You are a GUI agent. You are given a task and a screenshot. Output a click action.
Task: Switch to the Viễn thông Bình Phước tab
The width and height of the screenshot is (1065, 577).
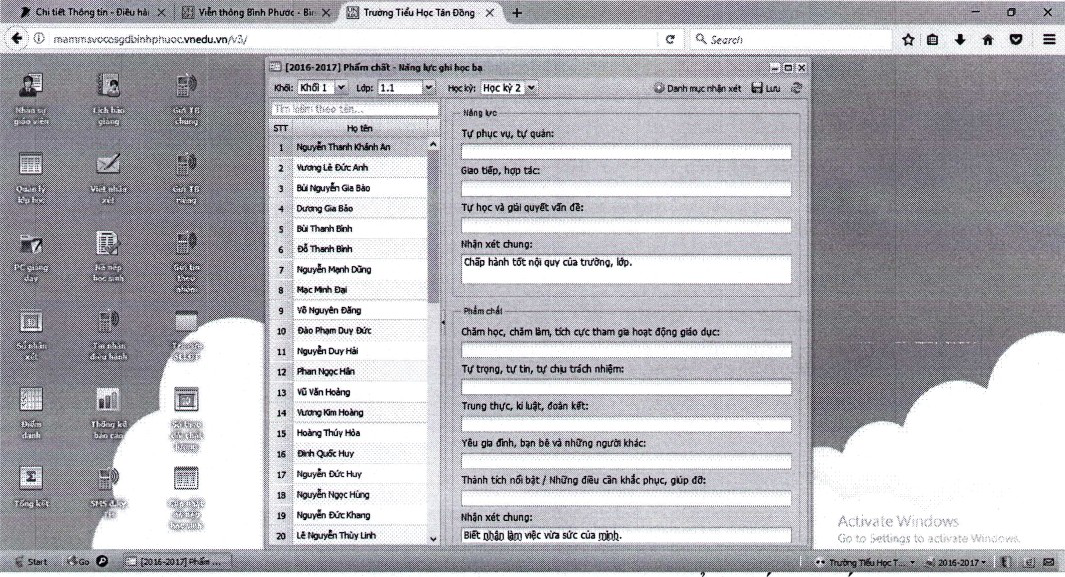tap(255, 12)
